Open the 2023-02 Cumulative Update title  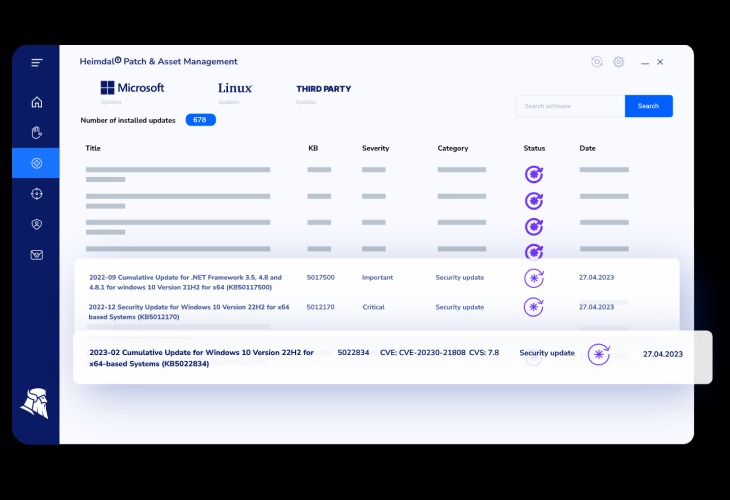[x=201, y=358]
